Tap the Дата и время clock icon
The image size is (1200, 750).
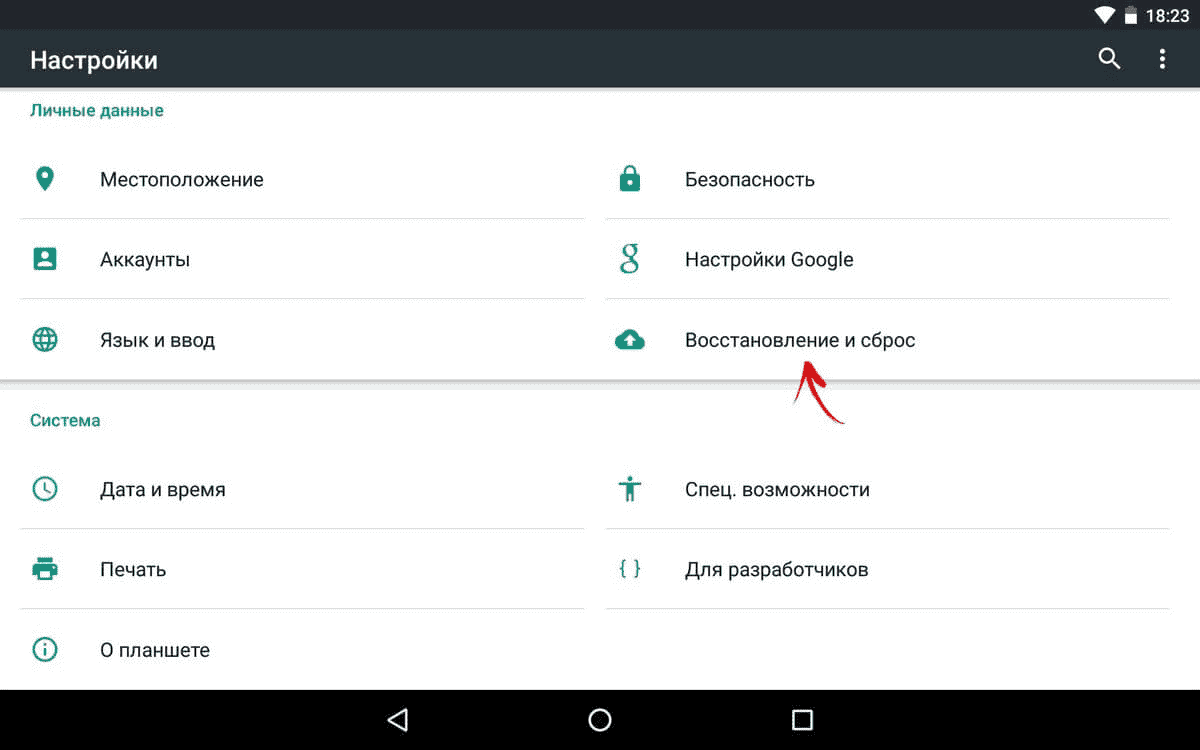45,489
